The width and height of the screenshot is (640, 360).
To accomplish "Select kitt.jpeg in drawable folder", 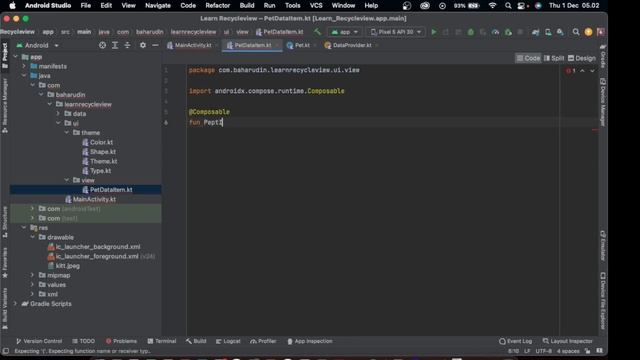I will 68,266.
